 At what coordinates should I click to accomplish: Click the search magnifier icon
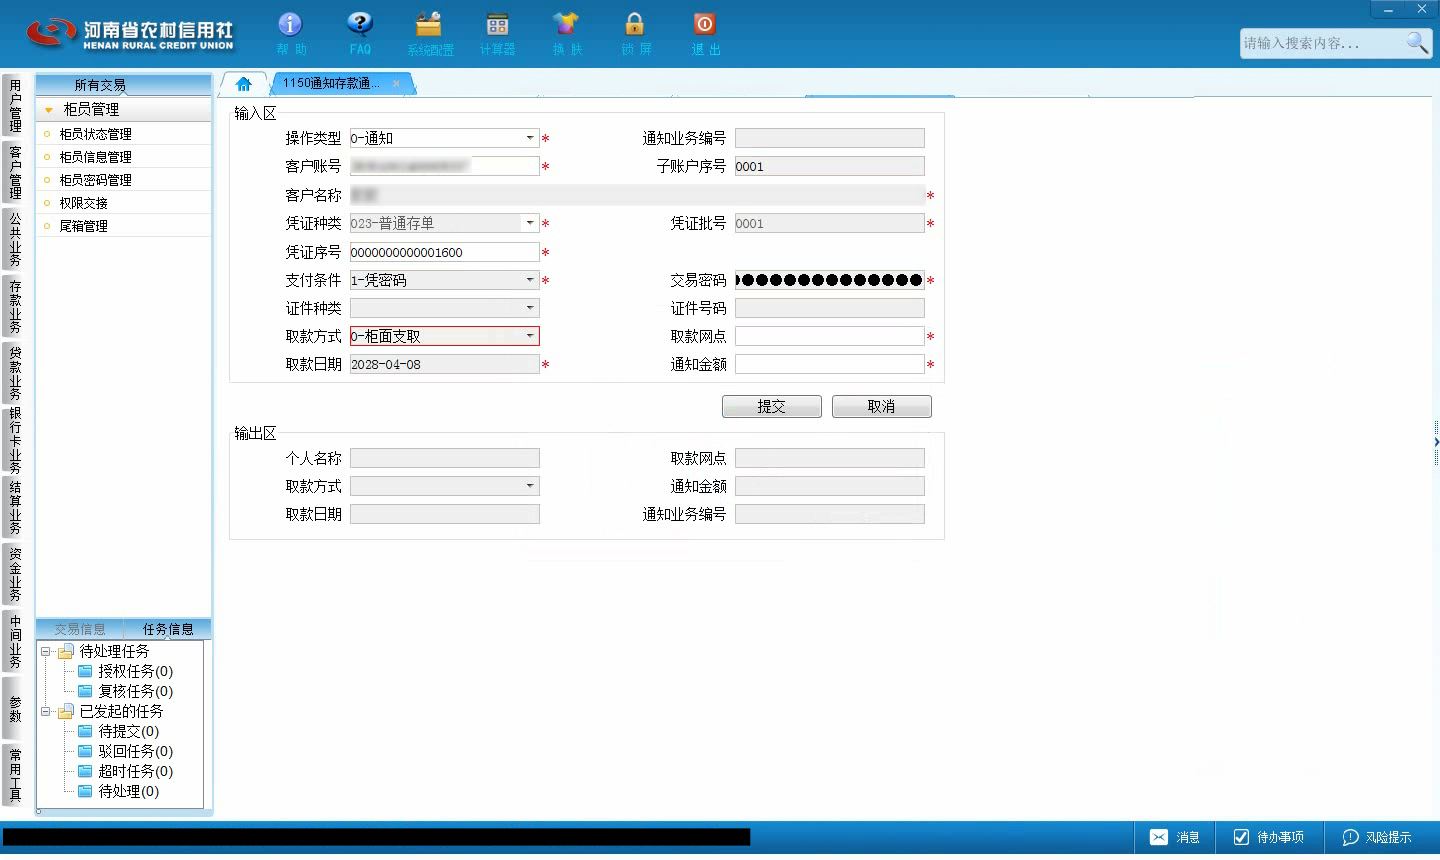tap(1417, 42)
